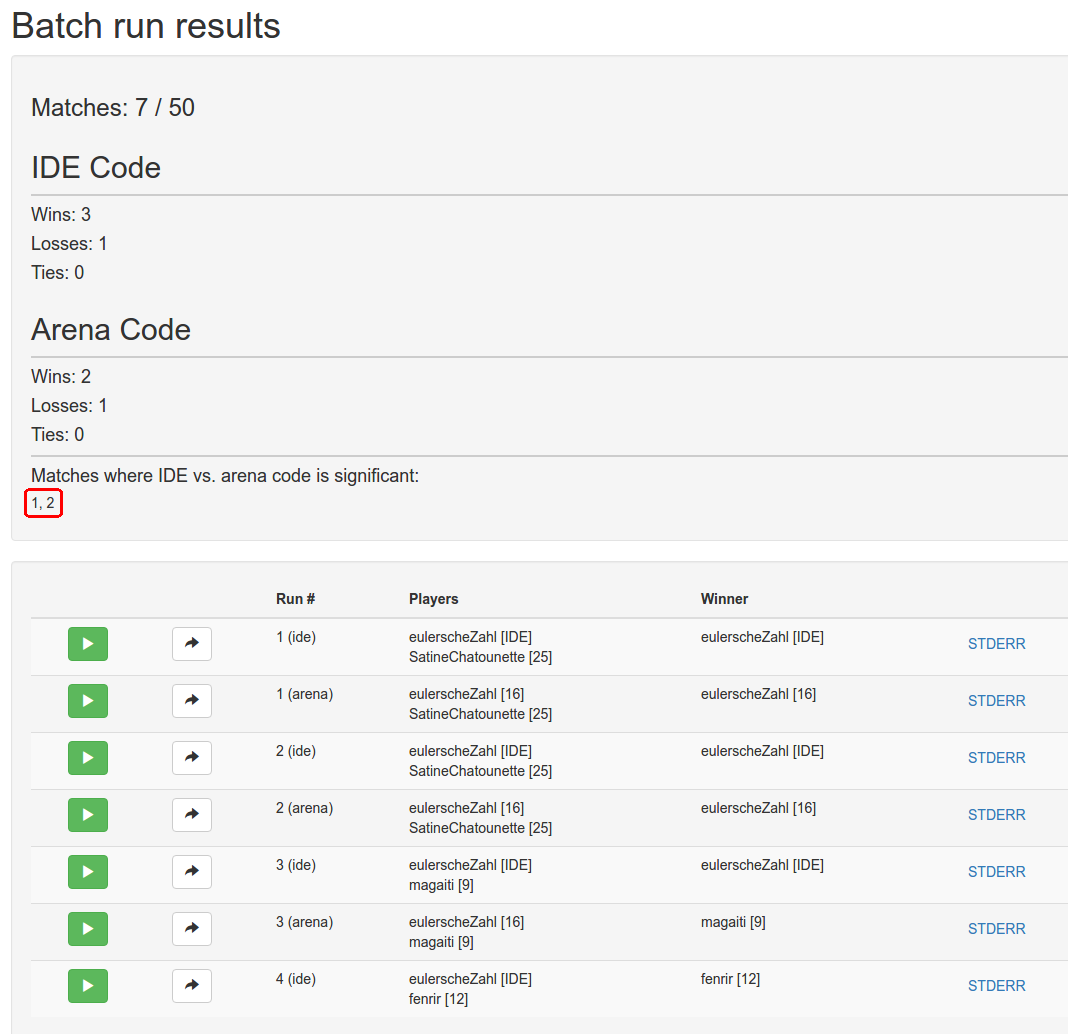Click the 'Arena Code' heading
Image resolution: width=1068 pixels, height=1034 pixels.
(x=111, y=330)
